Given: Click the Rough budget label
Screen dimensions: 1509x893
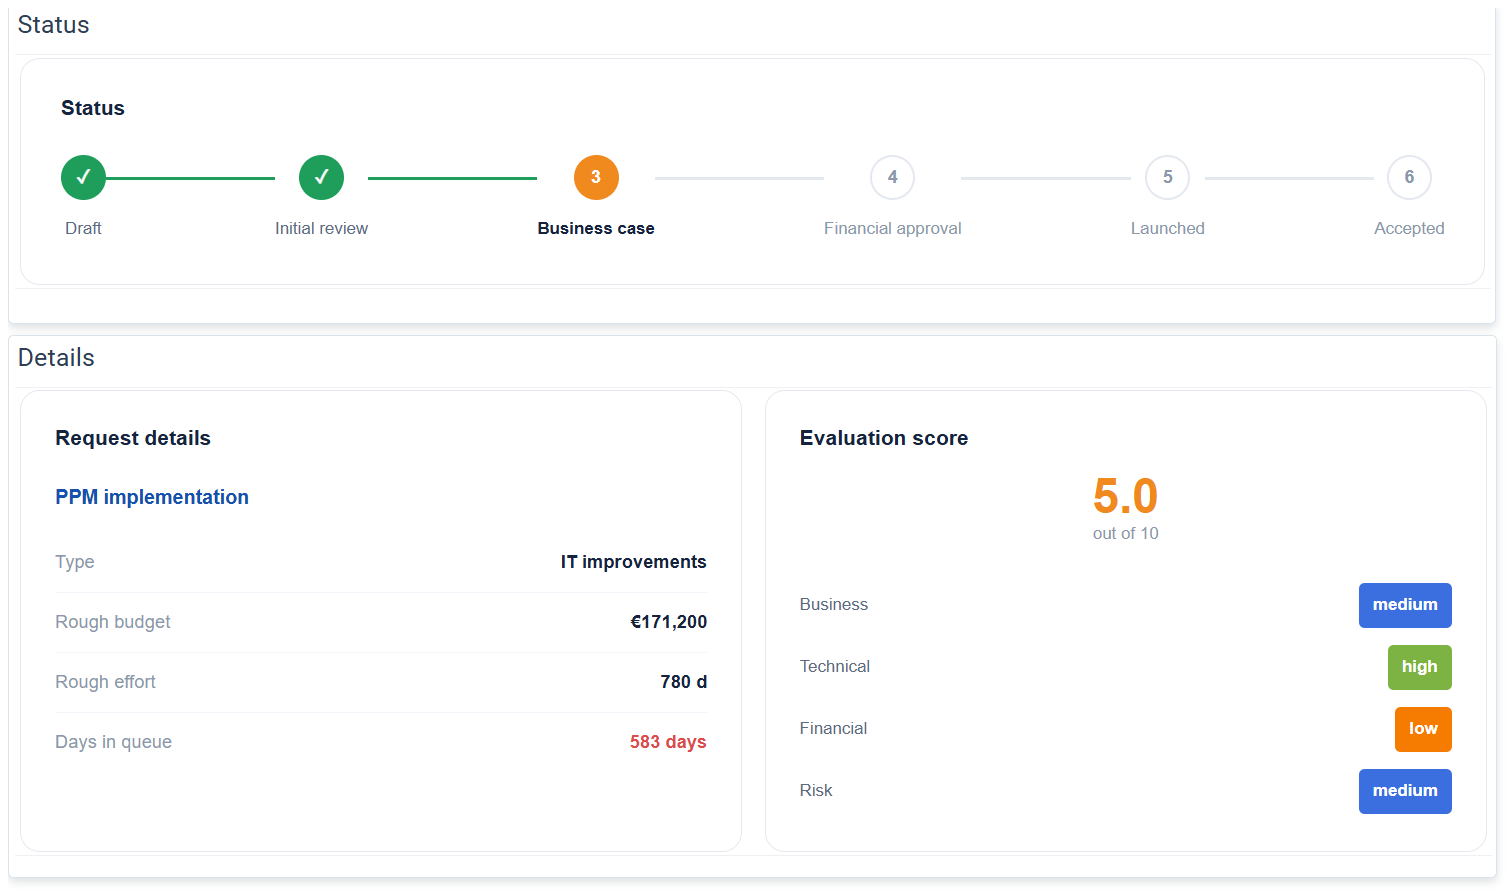Looking at the screenshot, I should click(113, 622).
